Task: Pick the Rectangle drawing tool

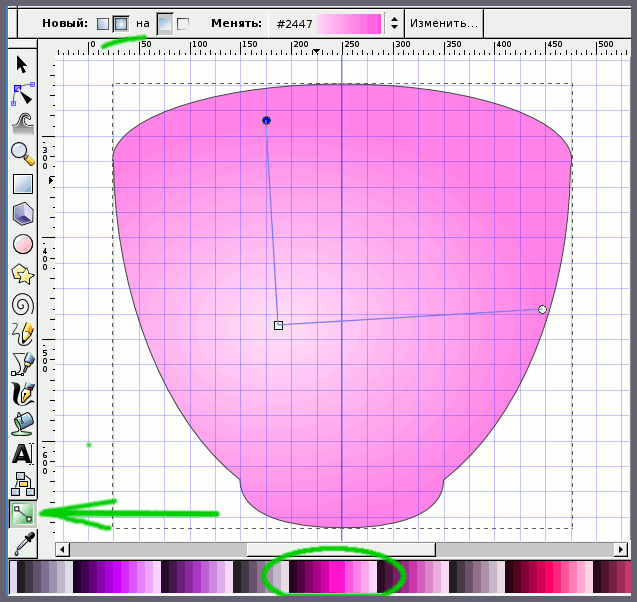Action: click(22, 184)
